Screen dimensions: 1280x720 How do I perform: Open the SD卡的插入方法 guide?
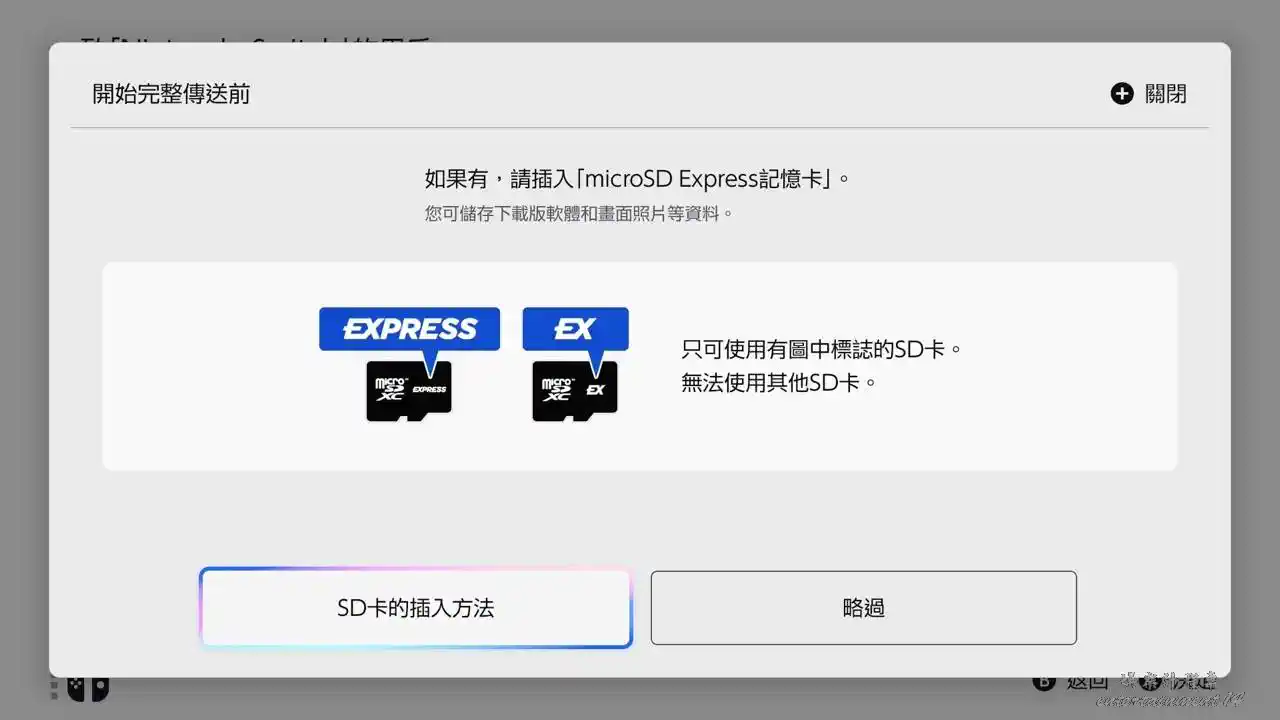[416, 608]
